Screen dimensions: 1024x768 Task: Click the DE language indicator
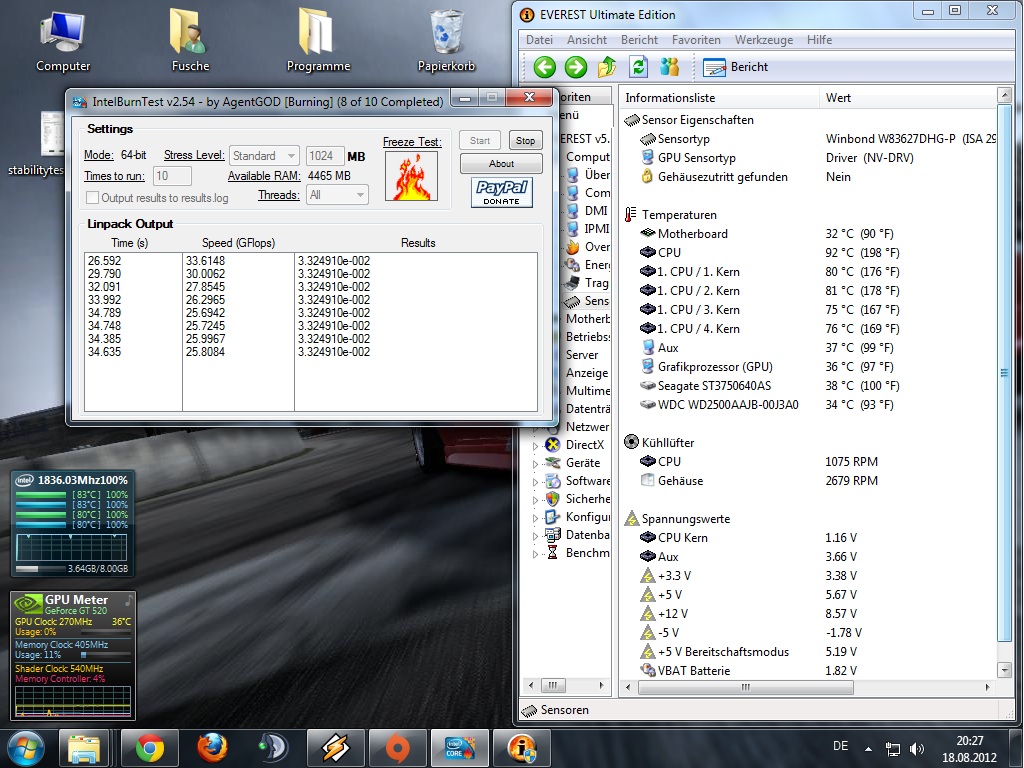click(x=840, y=746)
